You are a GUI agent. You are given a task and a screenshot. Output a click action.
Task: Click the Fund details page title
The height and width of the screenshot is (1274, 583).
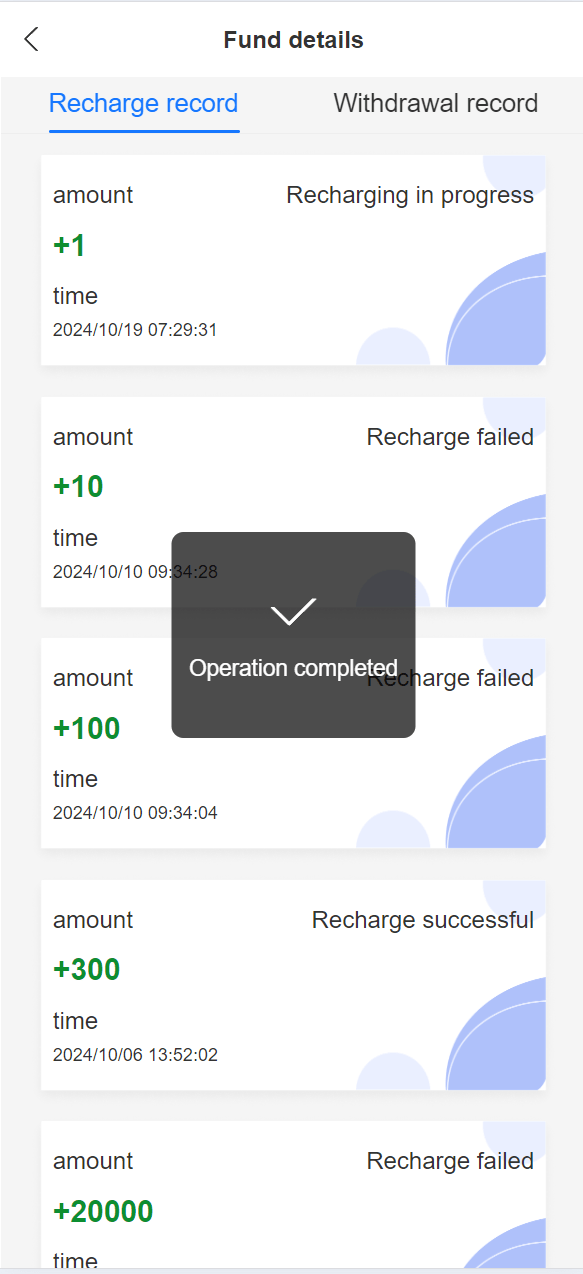(x=293, y=40)
